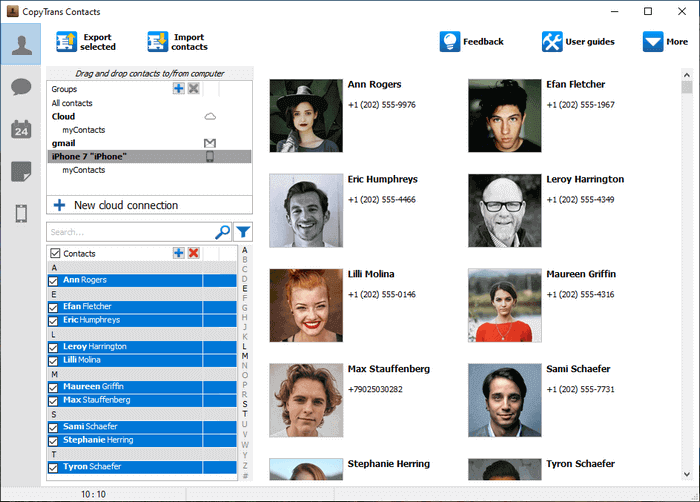Jump to letter S in alphabet index
The image size is (700, 502).
pyautogui.click(x=245, y=404)
